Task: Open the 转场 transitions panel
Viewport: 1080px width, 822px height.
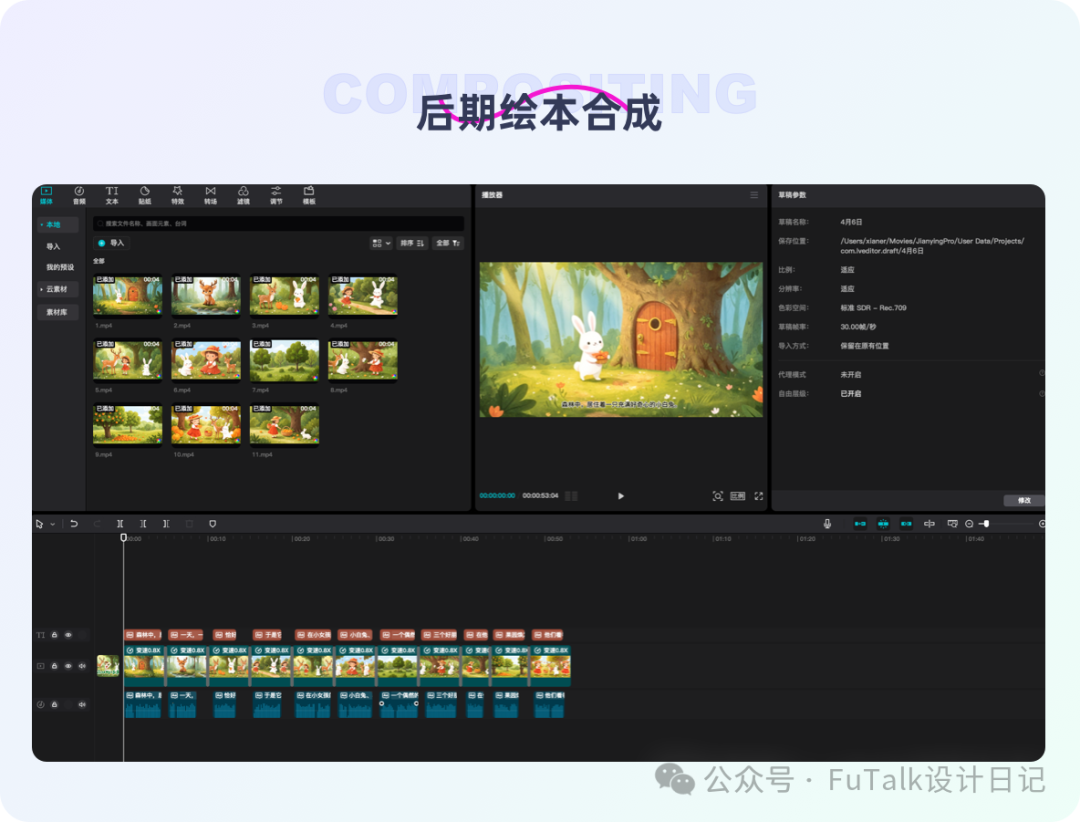Action: coord(210,195)
